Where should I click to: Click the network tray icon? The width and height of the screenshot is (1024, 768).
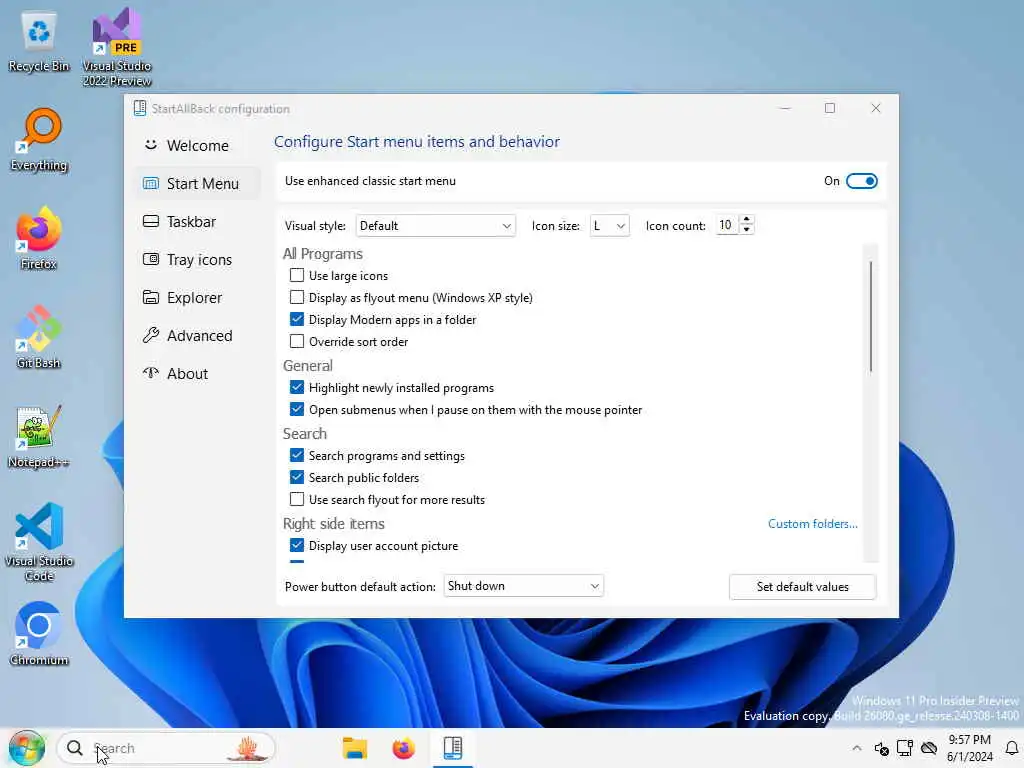pos(905,748)
